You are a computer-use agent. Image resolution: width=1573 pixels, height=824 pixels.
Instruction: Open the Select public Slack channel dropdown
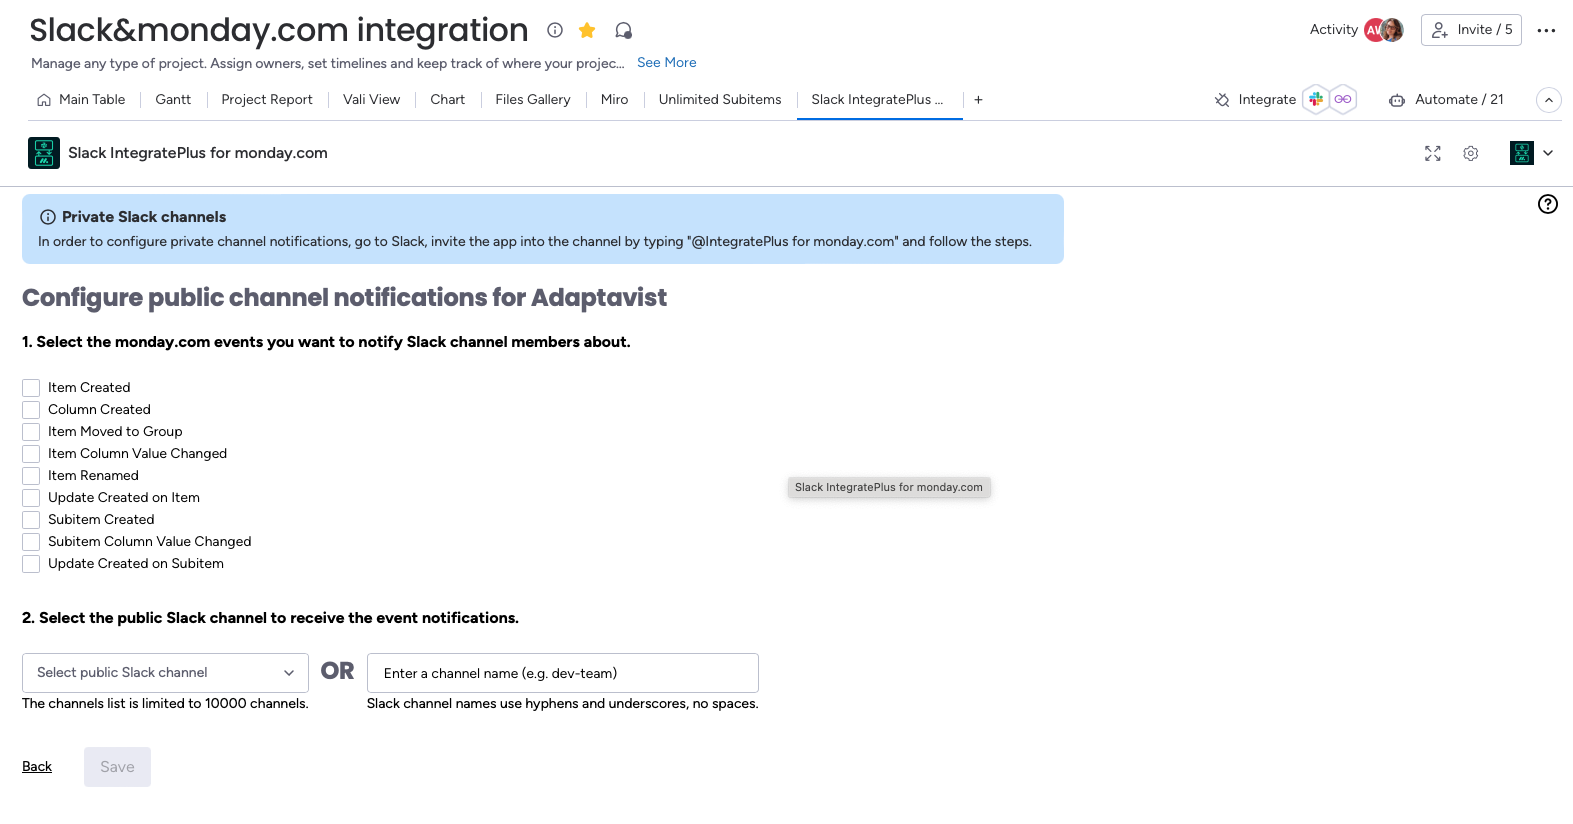click(x=165, y=673)
